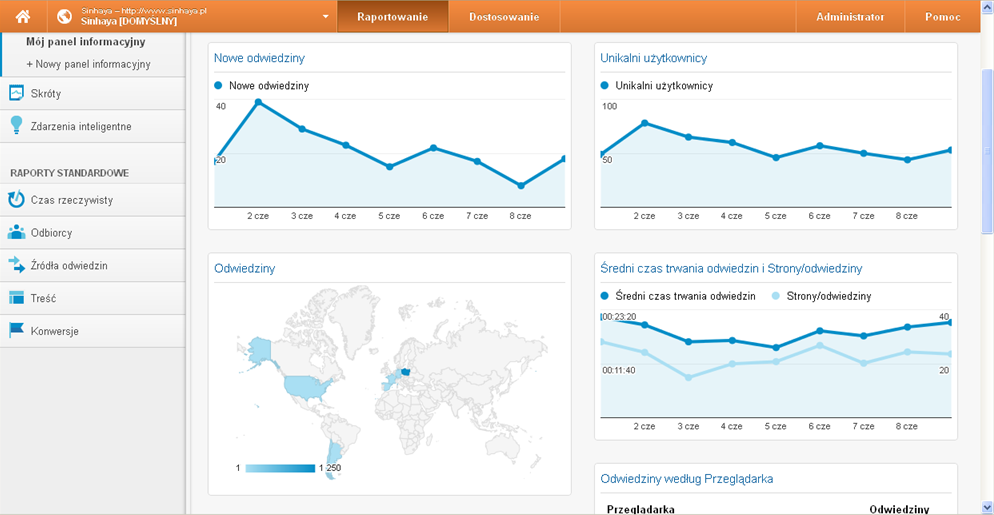Select Mój panel informacyjny in sidebar

pyautogui.click(x=85, y=42)
